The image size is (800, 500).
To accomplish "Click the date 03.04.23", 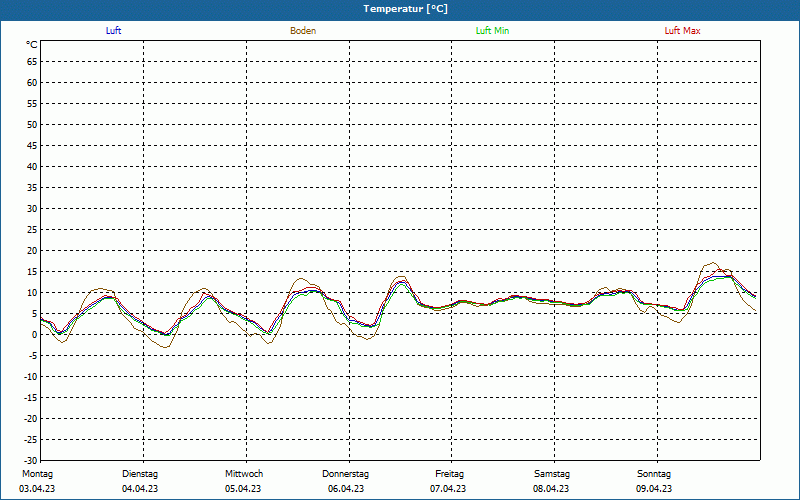I will 37,489.
